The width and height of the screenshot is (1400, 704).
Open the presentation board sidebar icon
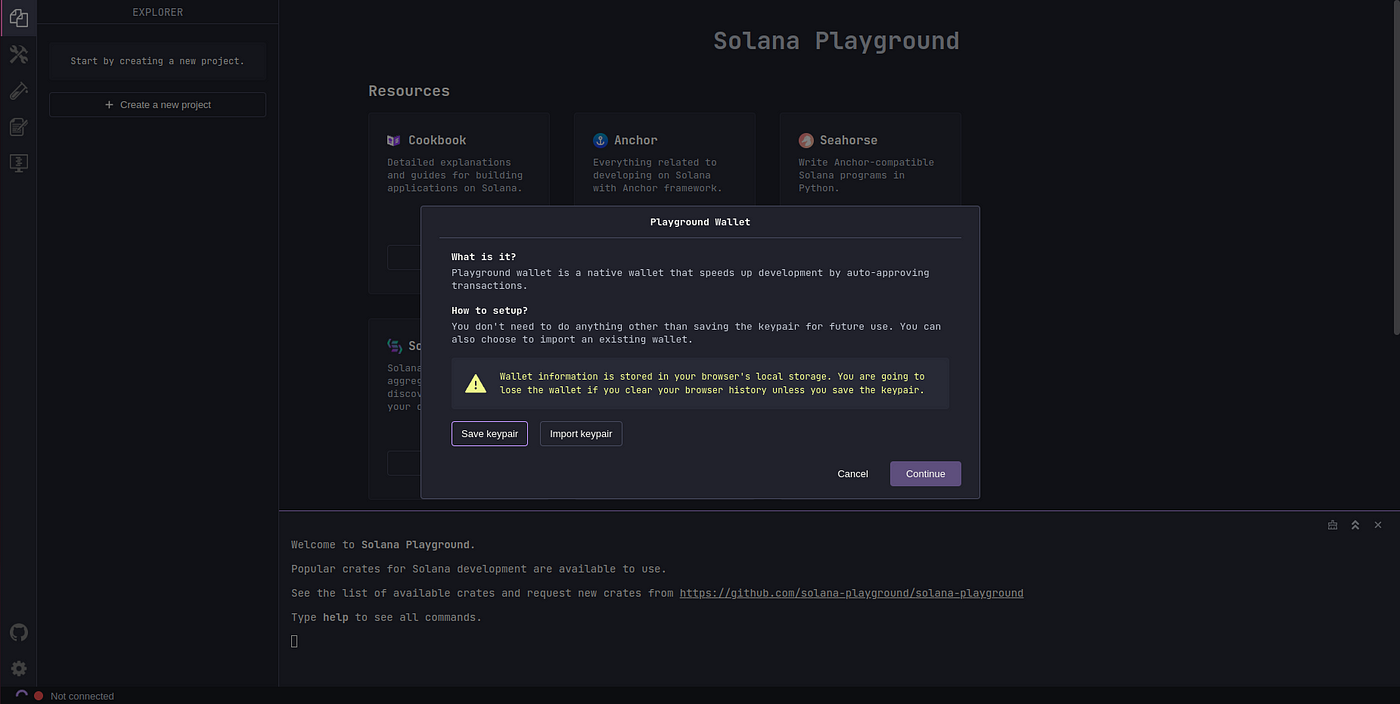pos(18,163)
